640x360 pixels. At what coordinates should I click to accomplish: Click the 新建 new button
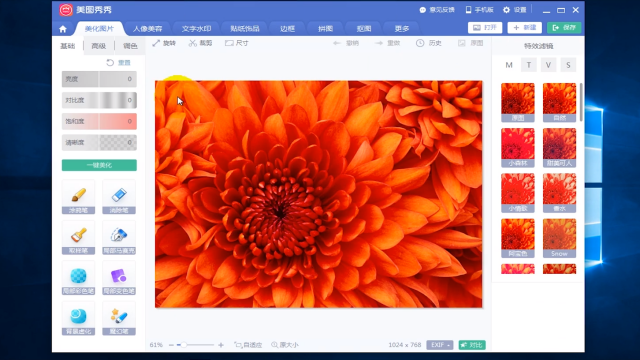pyautogui.click(x=524, y=27)
